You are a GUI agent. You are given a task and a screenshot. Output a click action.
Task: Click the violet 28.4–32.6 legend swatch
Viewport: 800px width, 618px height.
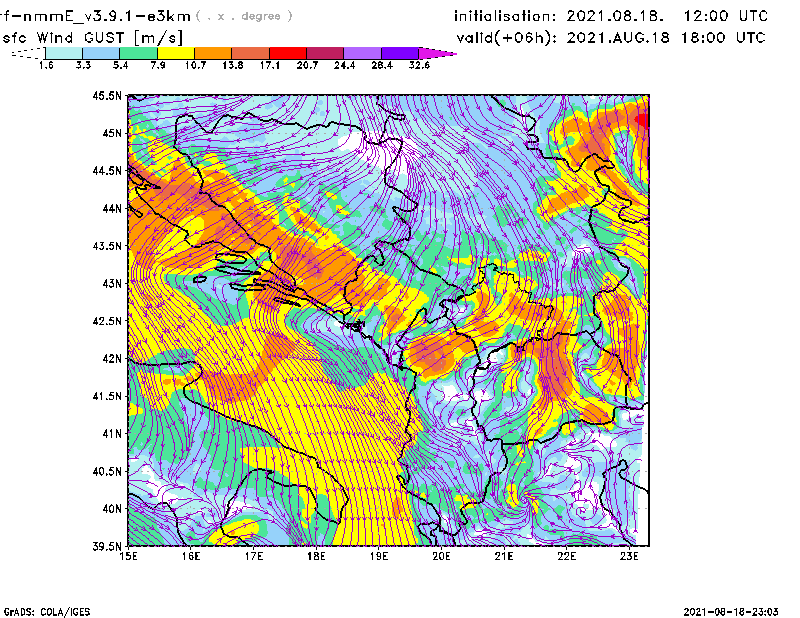click(x=401, y=52)
